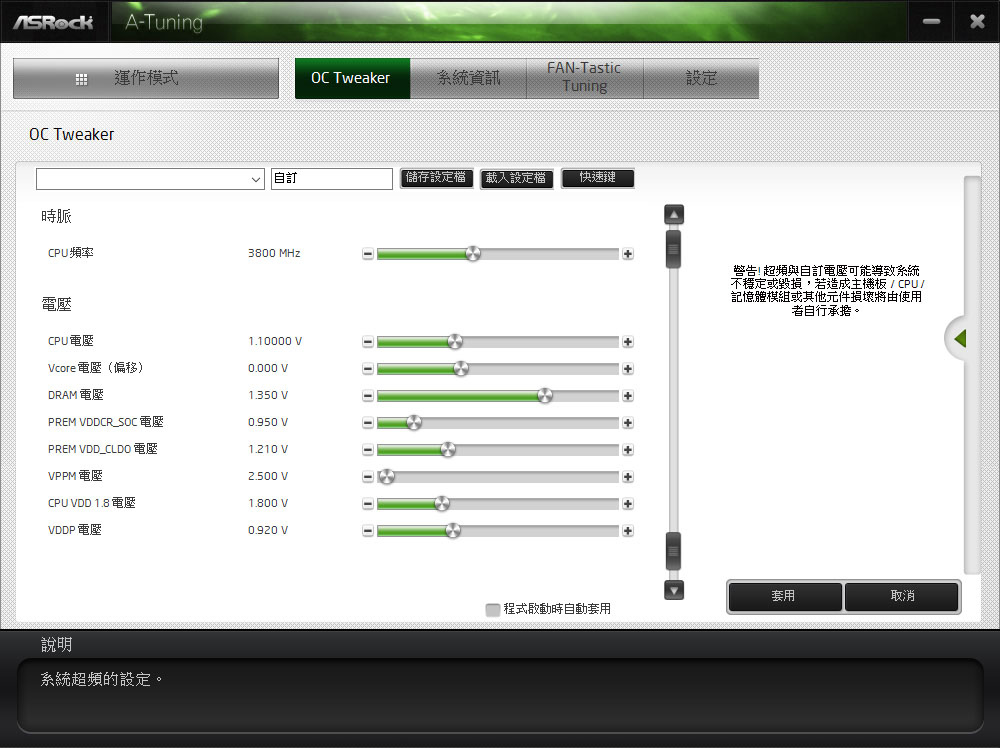Raise CPU VDD 1.8電壓 with plus icon
The height and width of the screenshot is (748, 1000).
click(628, 504)
